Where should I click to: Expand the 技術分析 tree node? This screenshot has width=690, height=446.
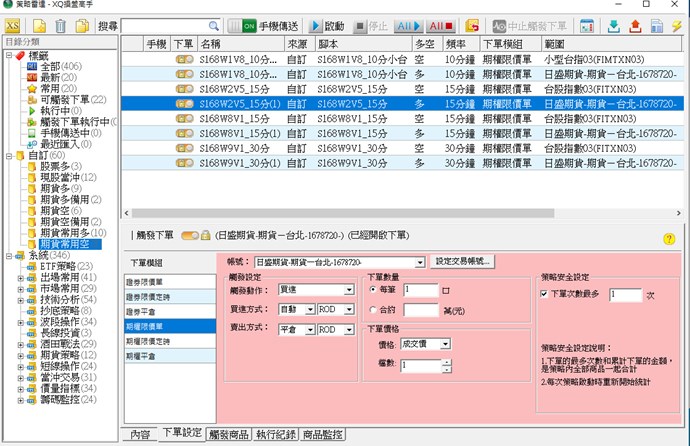click(x=21, y=298)
